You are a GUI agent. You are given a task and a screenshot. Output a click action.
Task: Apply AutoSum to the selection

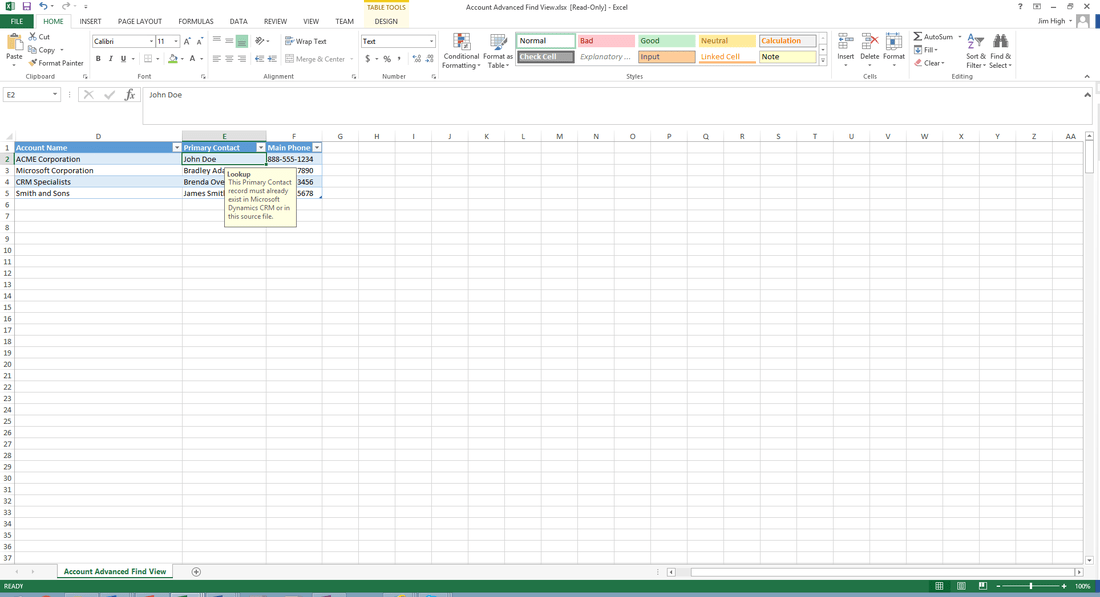click(936, 36)
